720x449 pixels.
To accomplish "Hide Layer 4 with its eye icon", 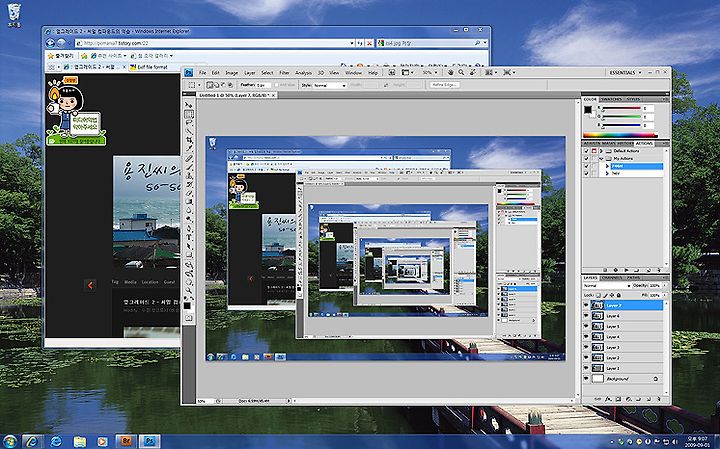I will (x=586, y=337).
